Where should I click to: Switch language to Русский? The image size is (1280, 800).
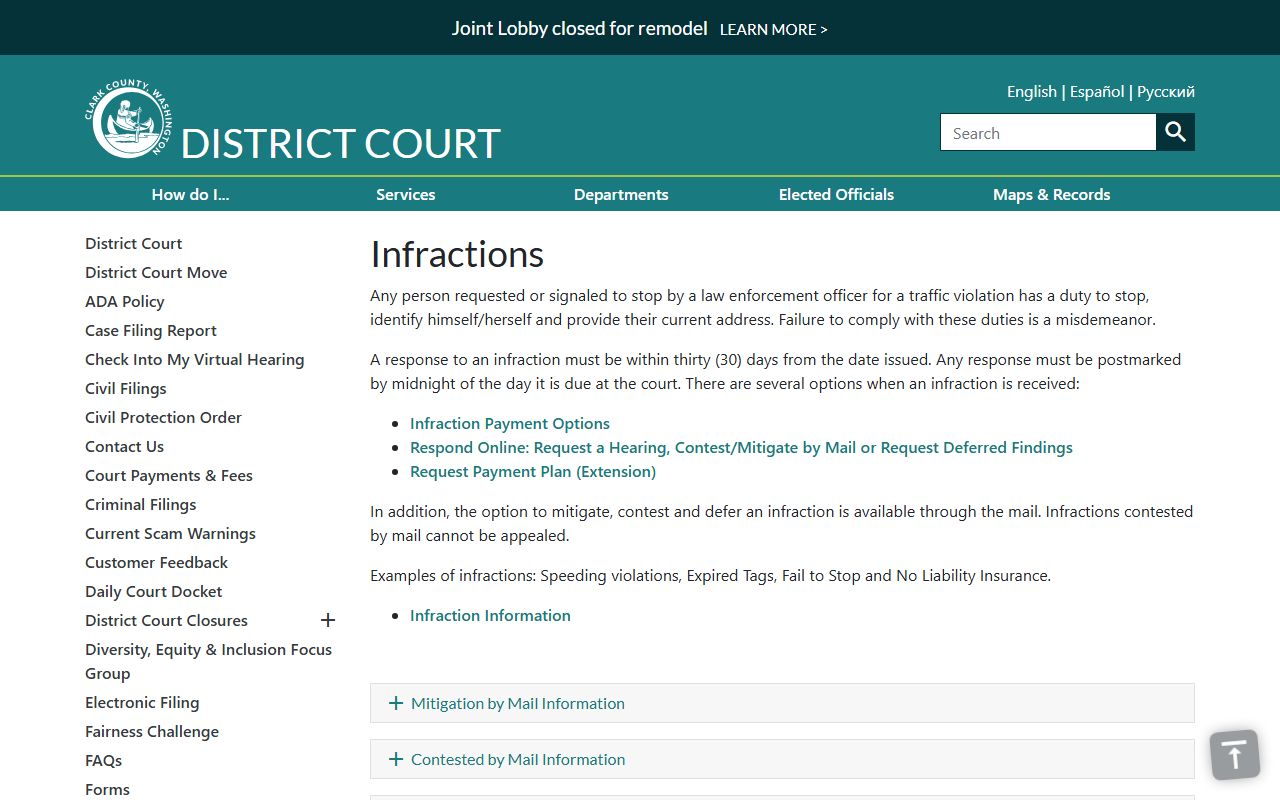[x=1166, y=91]
